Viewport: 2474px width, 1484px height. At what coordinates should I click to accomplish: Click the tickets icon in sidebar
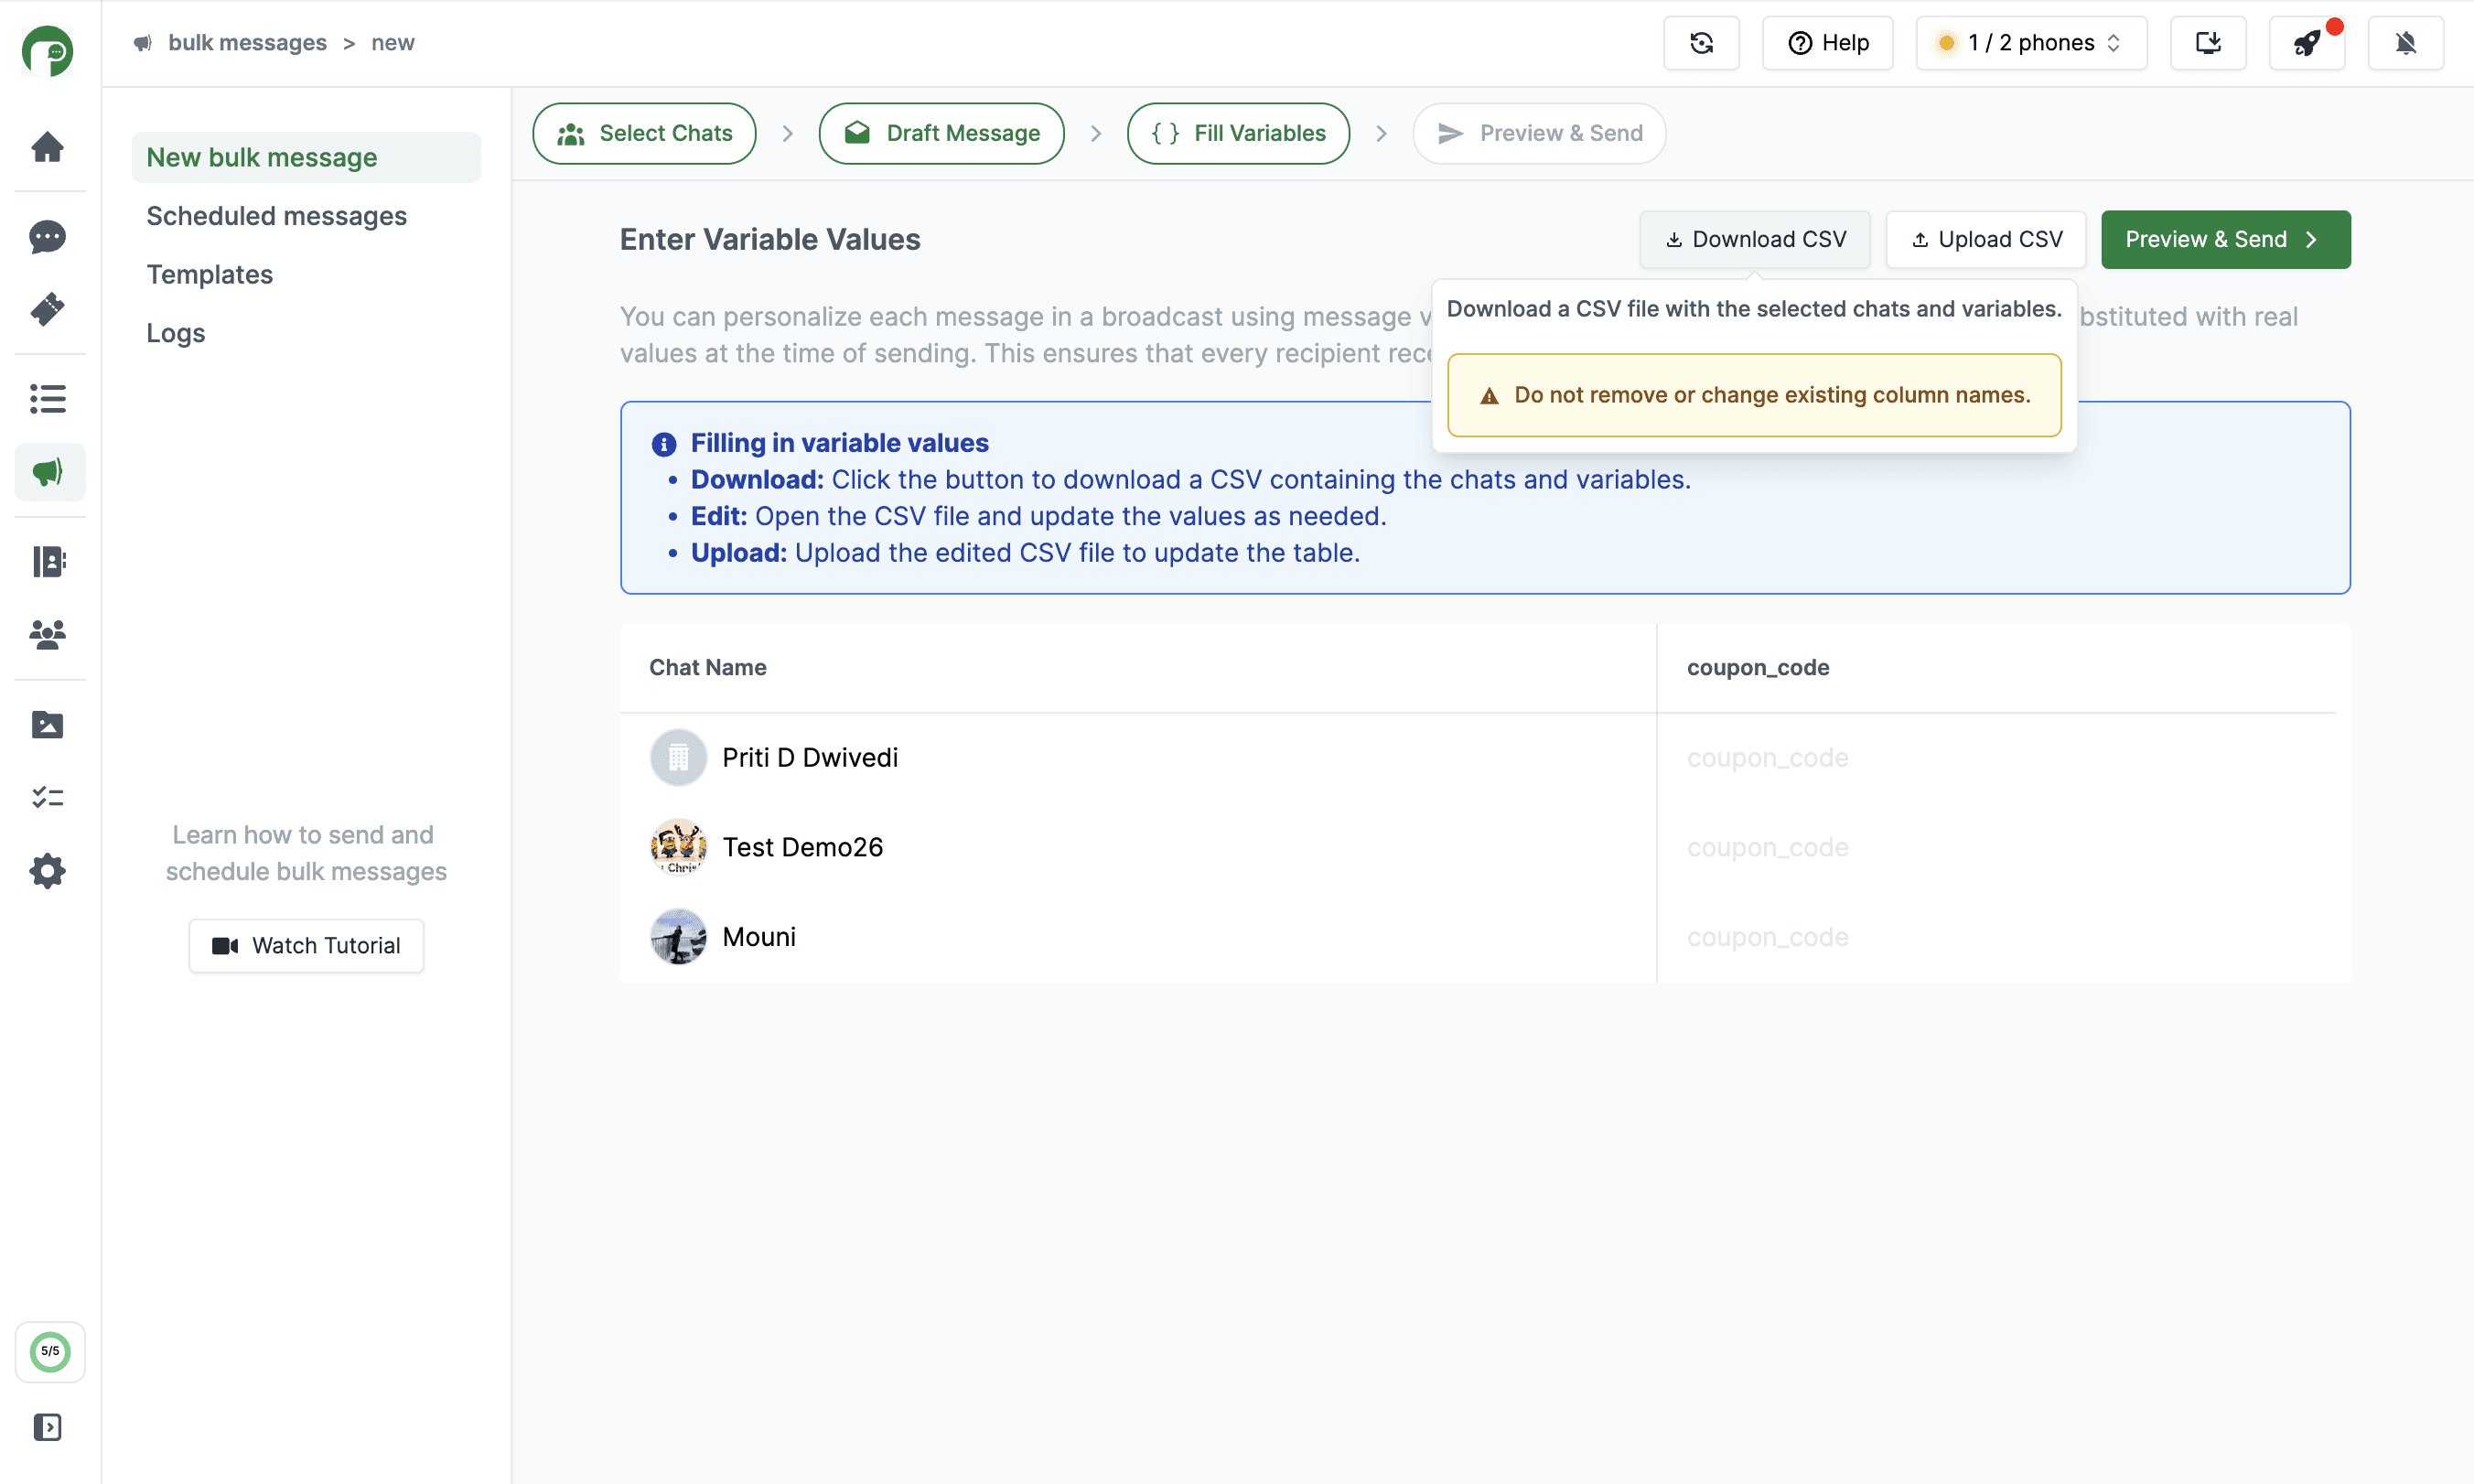[x=48, y=309]
